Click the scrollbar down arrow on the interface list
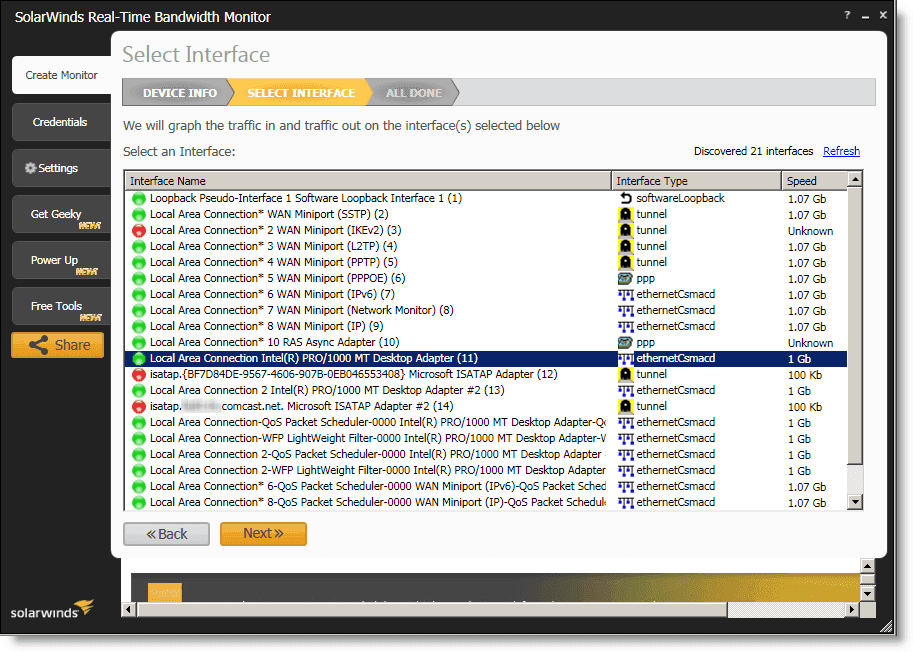 point(855,500)
